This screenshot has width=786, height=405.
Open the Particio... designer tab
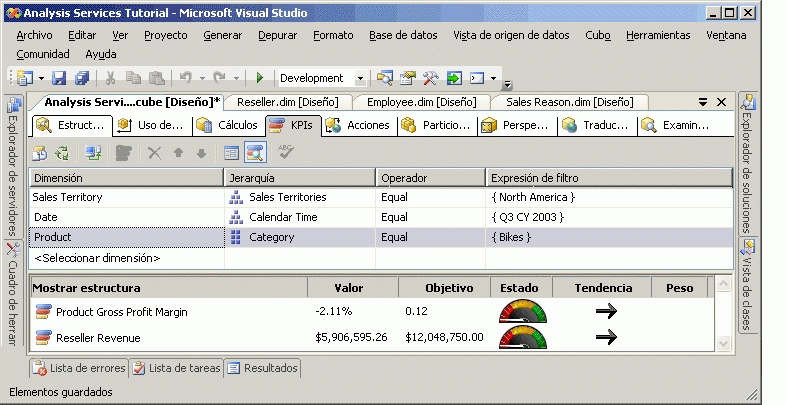click(x=437, y=125)
